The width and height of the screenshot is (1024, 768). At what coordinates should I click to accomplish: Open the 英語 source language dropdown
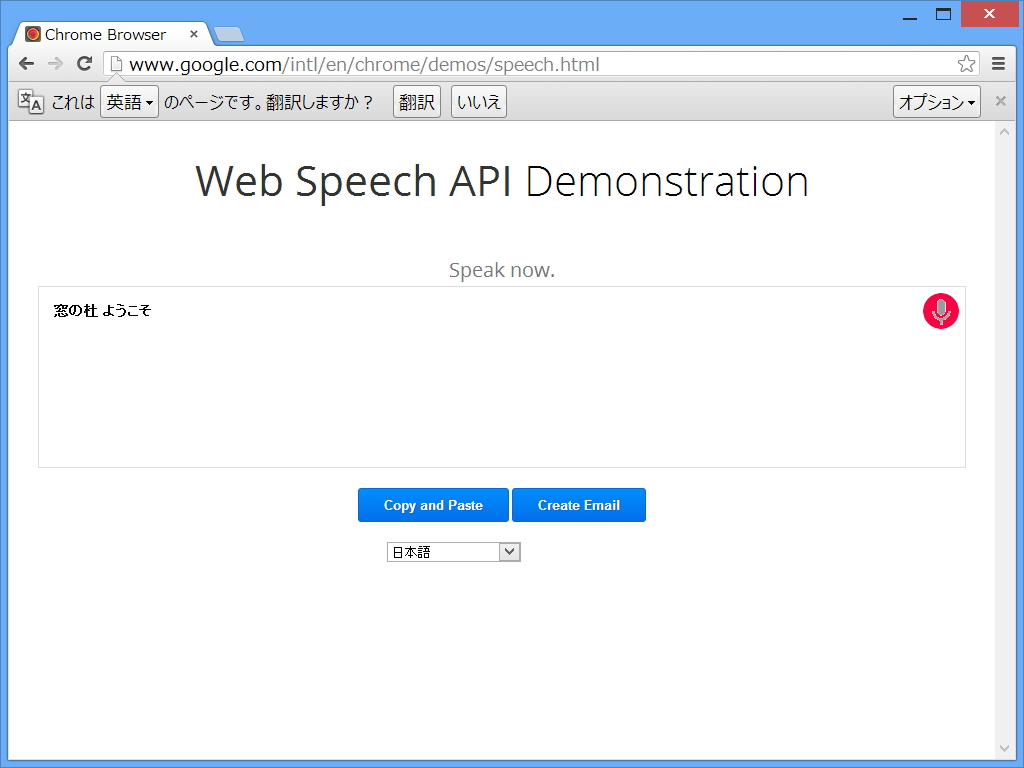coord(129,101)
